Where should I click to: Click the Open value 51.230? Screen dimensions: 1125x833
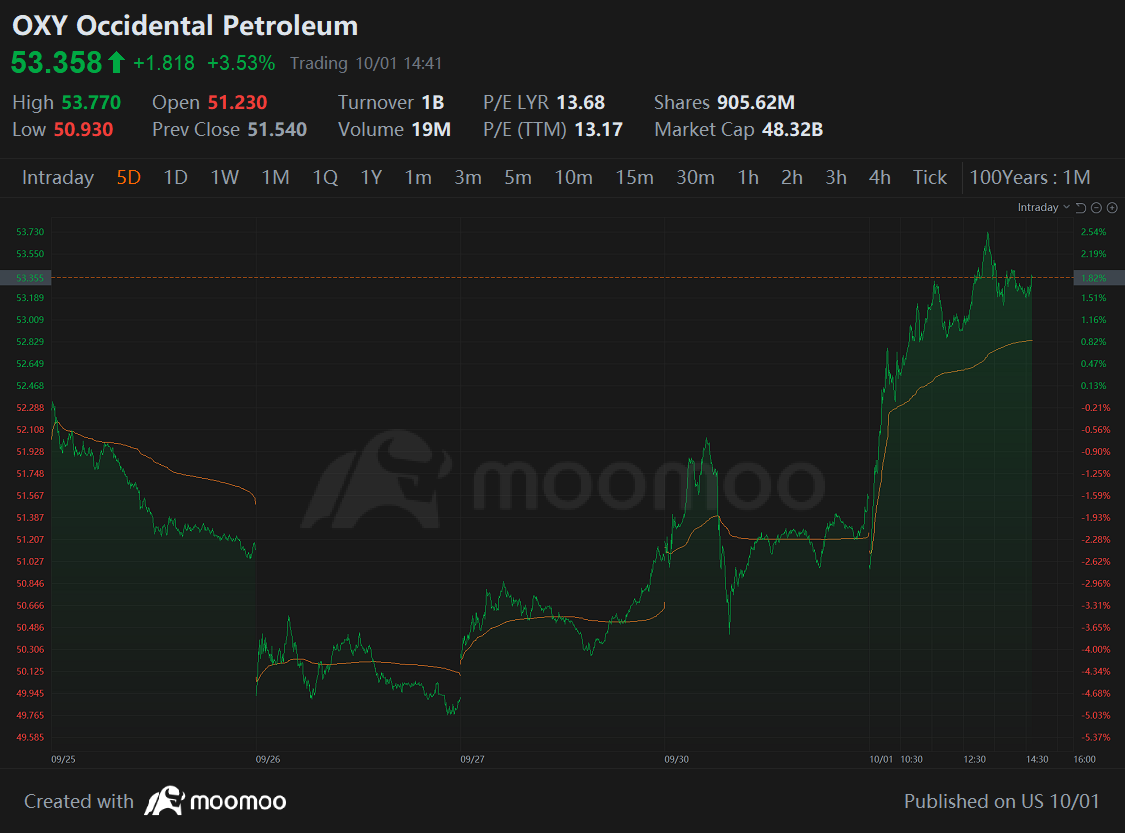point(237,103)
